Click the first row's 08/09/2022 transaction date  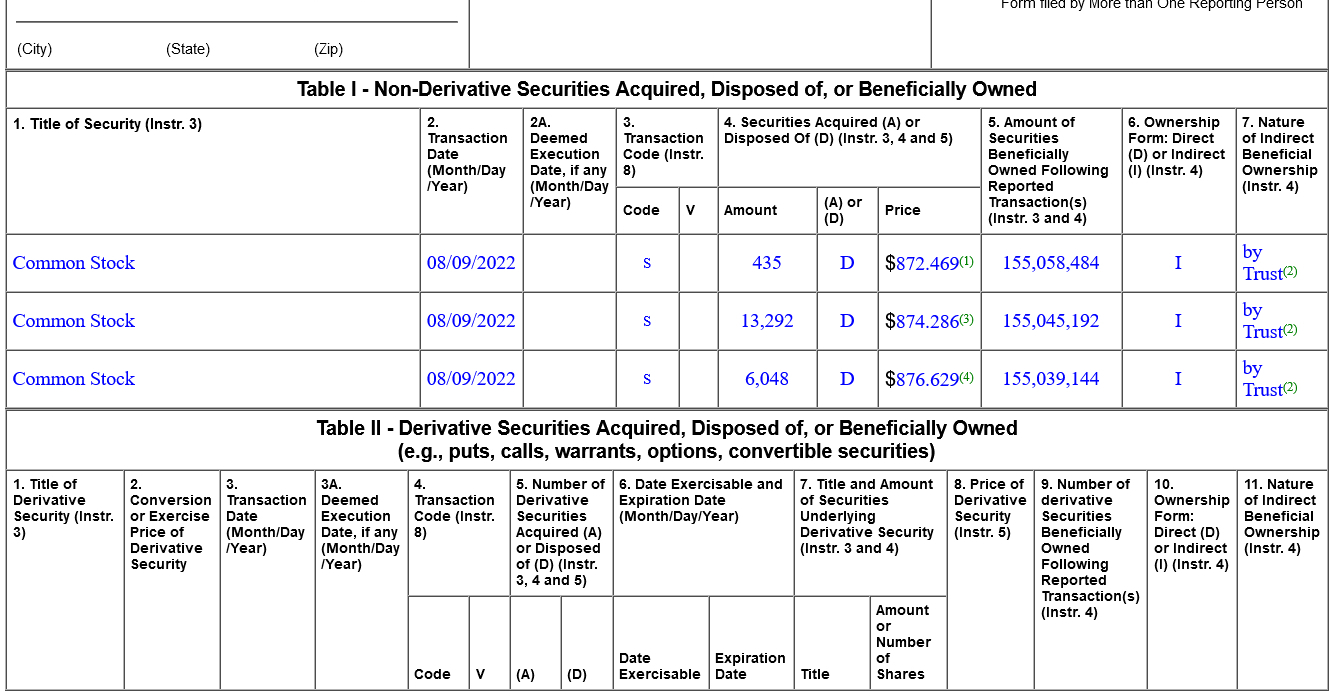pyautogui.click(x=471, y=263)
